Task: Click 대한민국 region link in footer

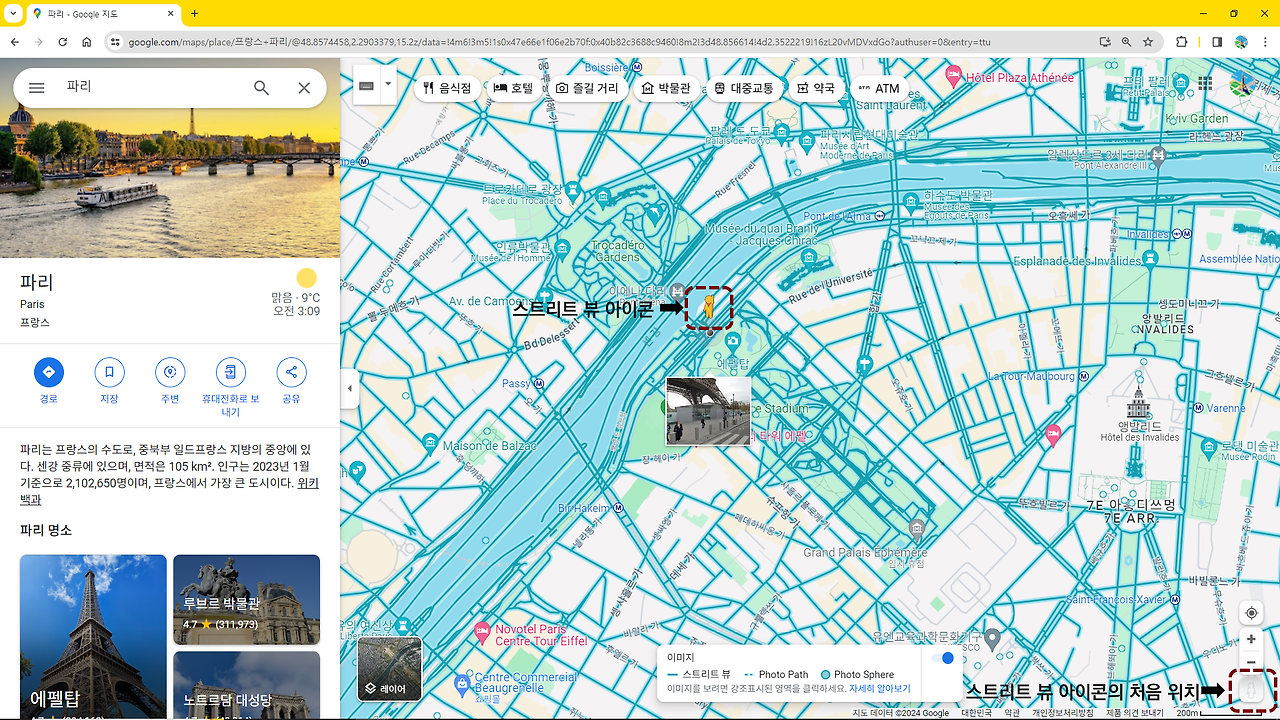Action: [x=977, y=713]
